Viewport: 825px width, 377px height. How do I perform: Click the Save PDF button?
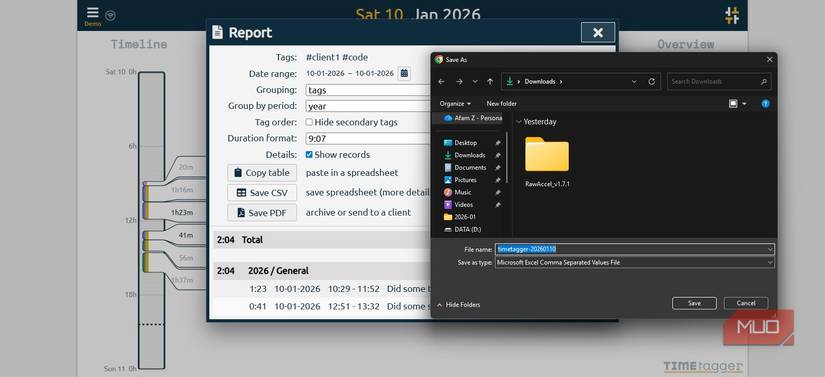262,212
